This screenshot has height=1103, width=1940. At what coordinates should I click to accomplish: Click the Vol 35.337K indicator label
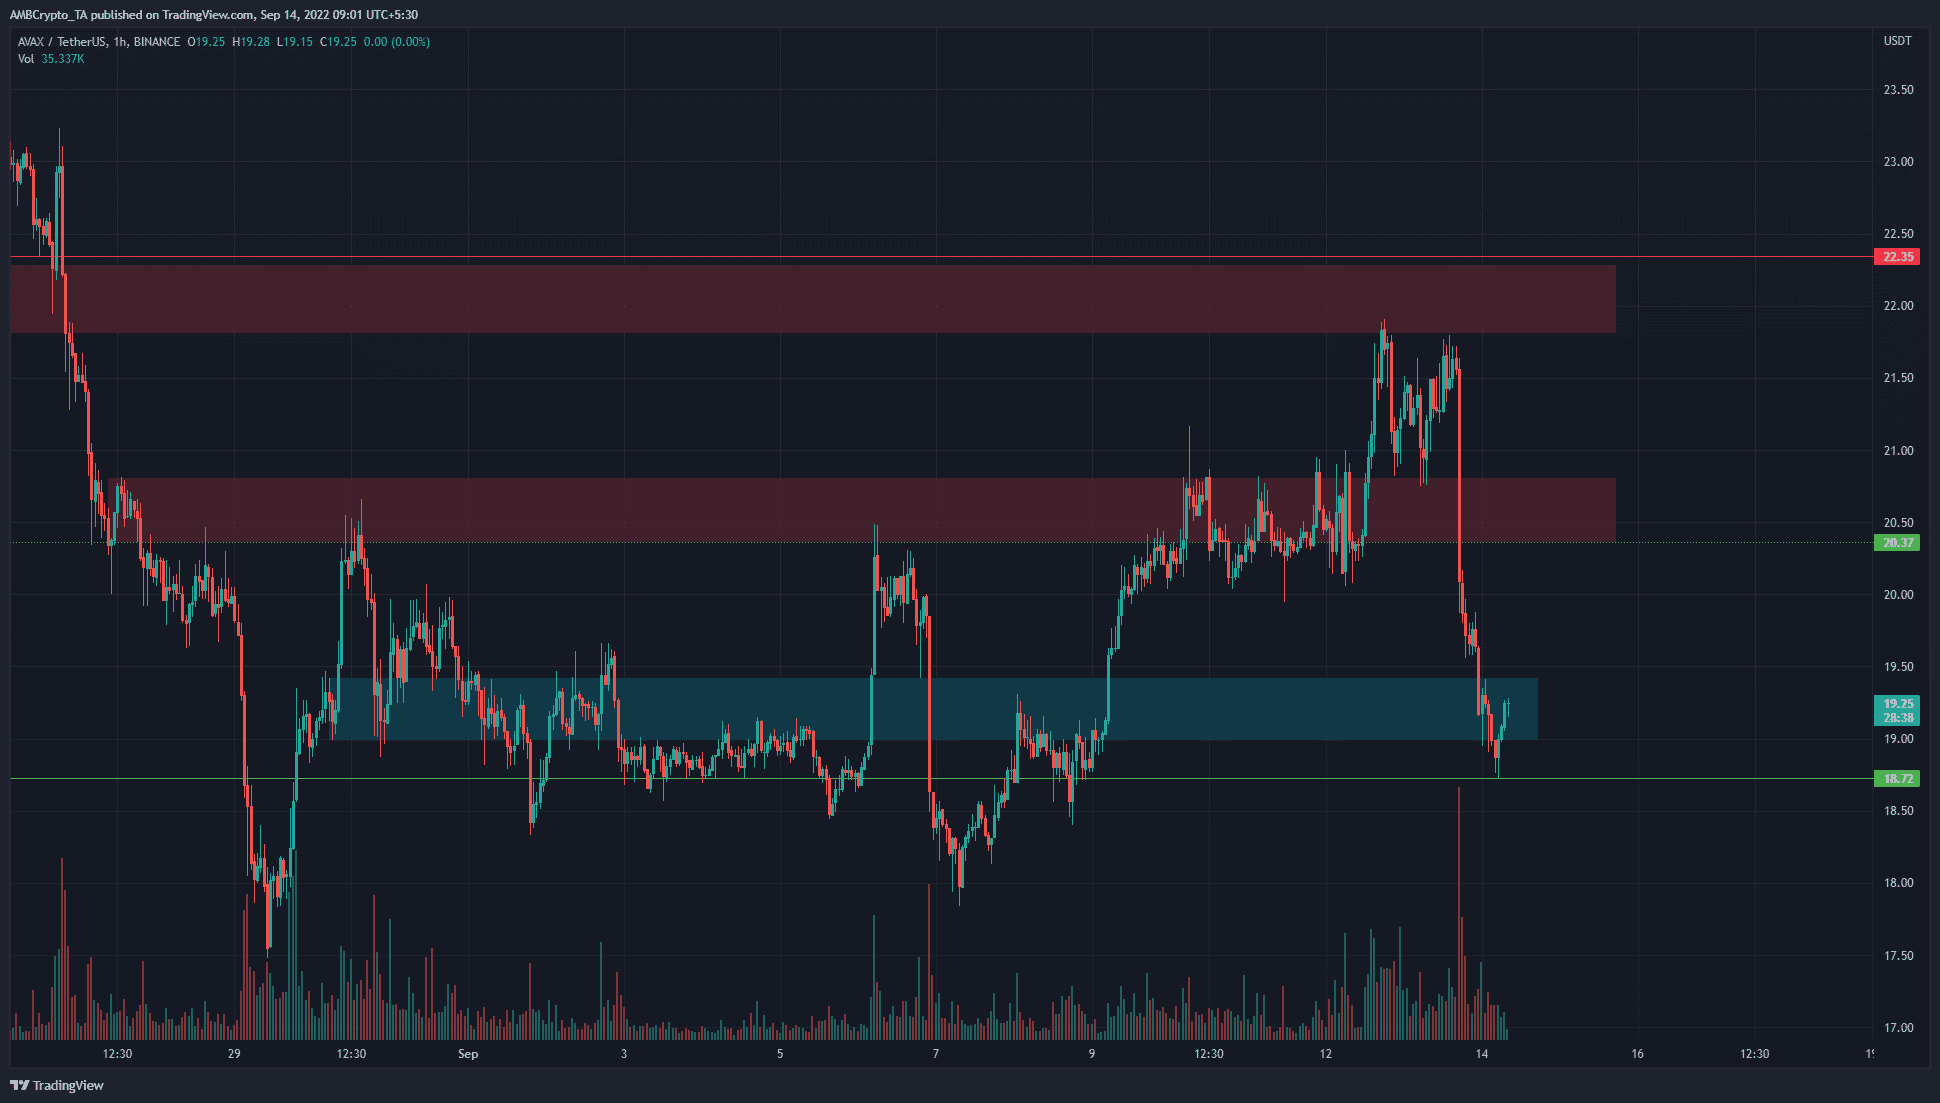tap(51, 59)
